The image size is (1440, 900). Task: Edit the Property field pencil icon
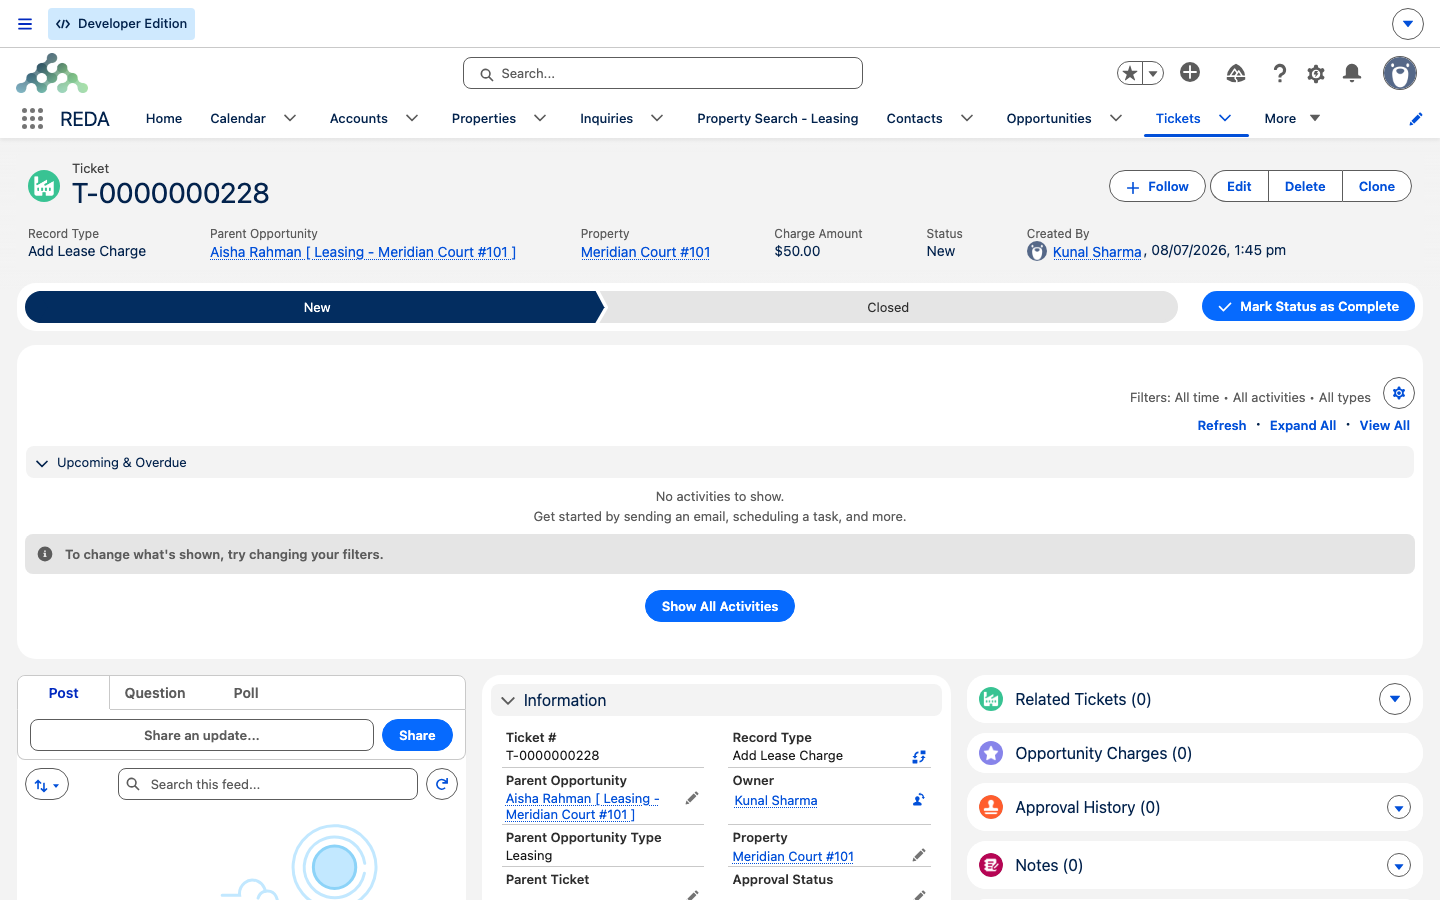coord(919,855)
